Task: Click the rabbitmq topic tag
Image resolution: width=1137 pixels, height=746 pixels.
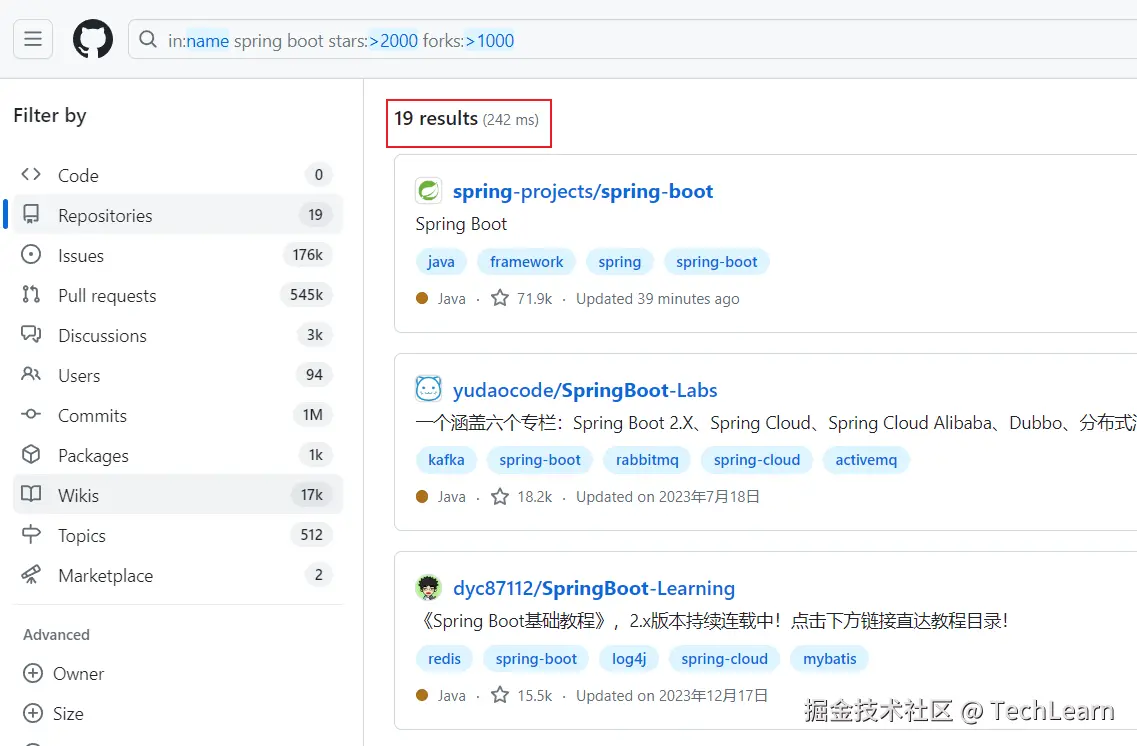Action: [647, 460]
